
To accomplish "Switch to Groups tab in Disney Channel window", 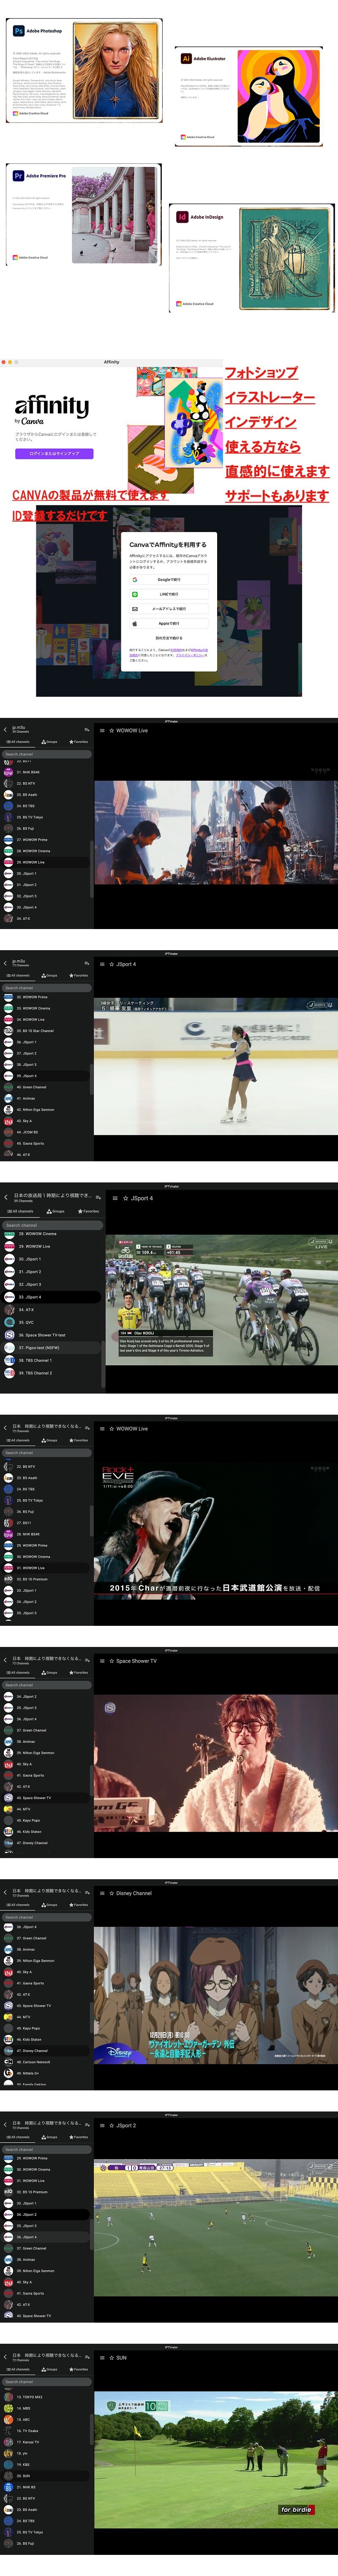I will tap(49, 1905).
